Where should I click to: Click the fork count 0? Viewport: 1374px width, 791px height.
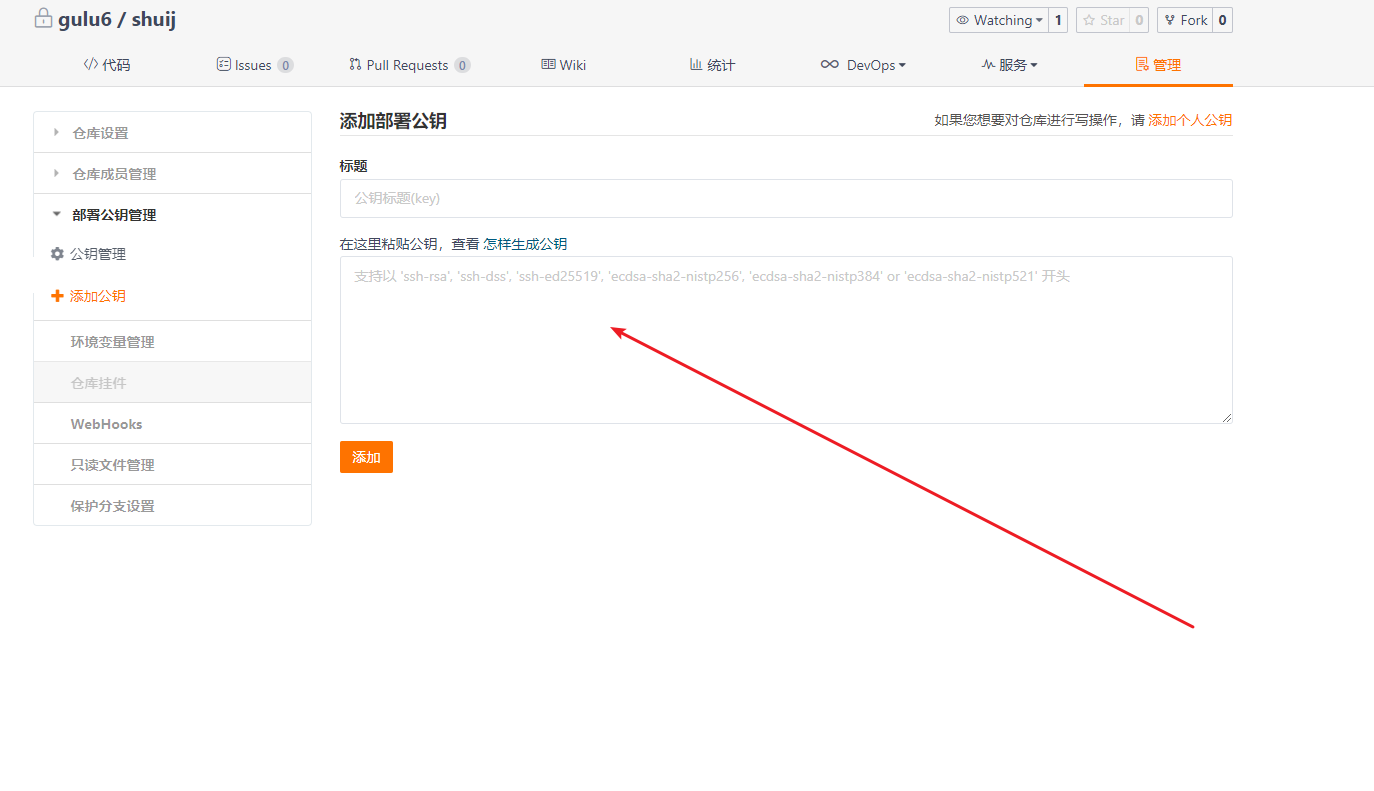tap(1222, 20)
